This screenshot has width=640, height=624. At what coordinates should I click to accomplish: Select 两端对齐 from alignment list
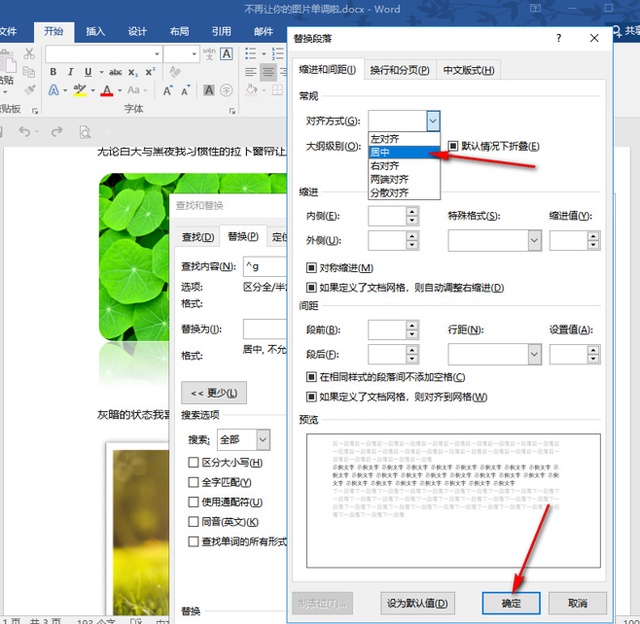pyautogui.click(x=404, y=179)
